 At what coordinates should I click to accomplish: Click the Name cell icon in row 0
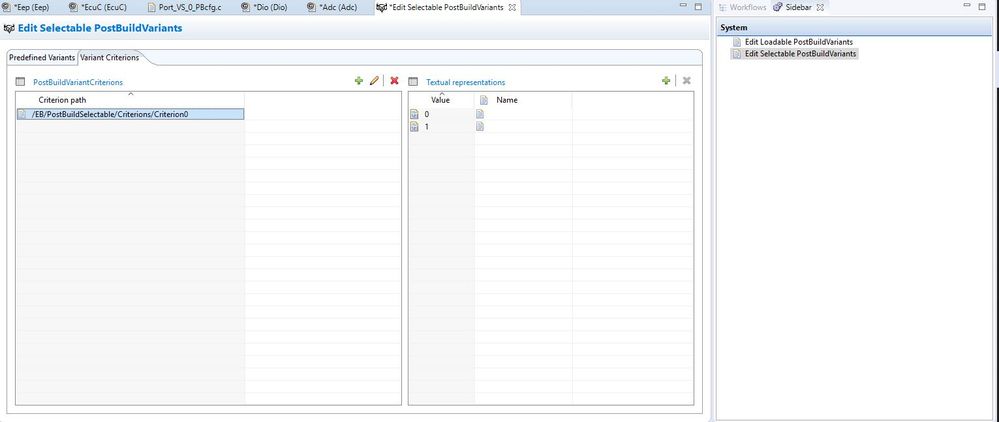click(480, 114)
